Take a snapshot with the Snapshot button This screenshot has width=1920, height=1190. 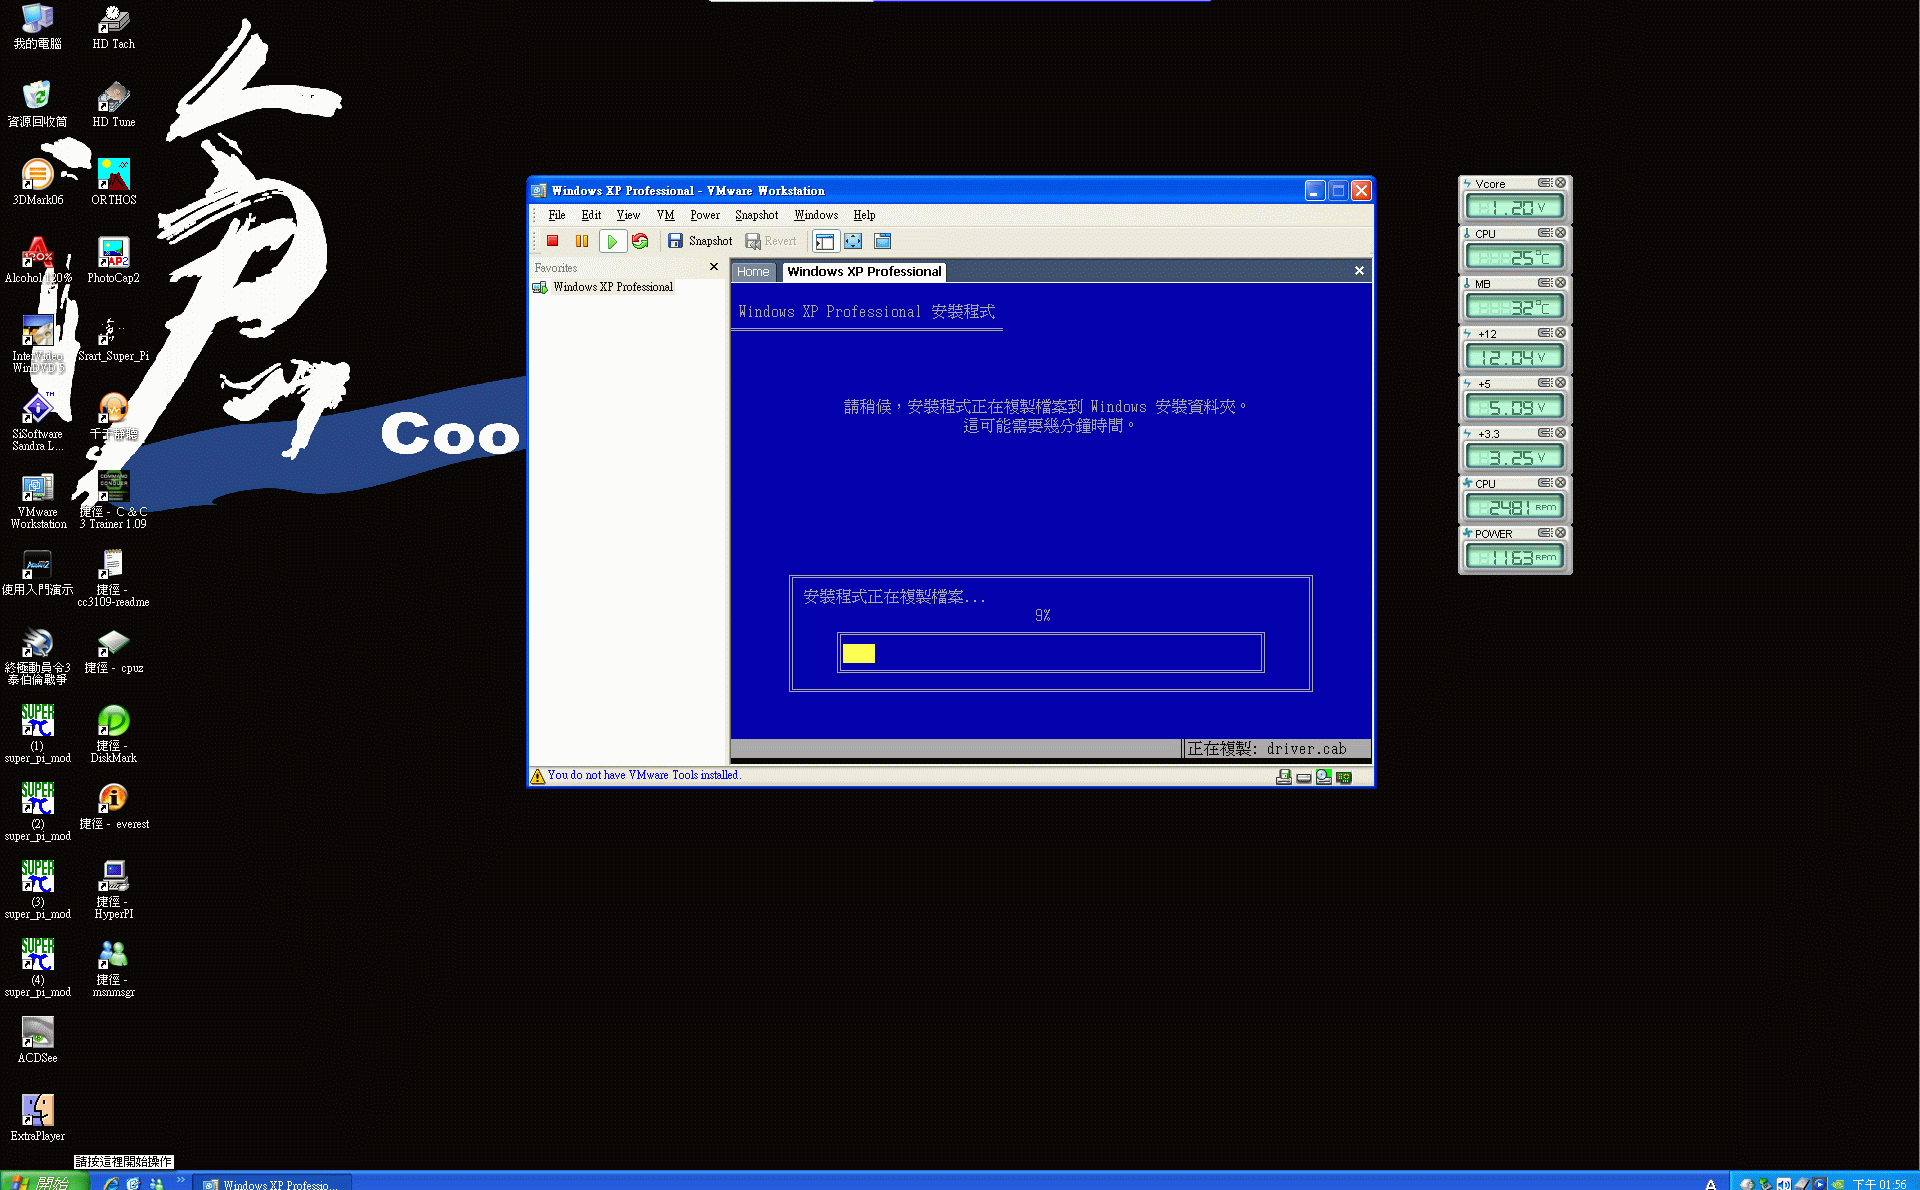tap(700, 241)
